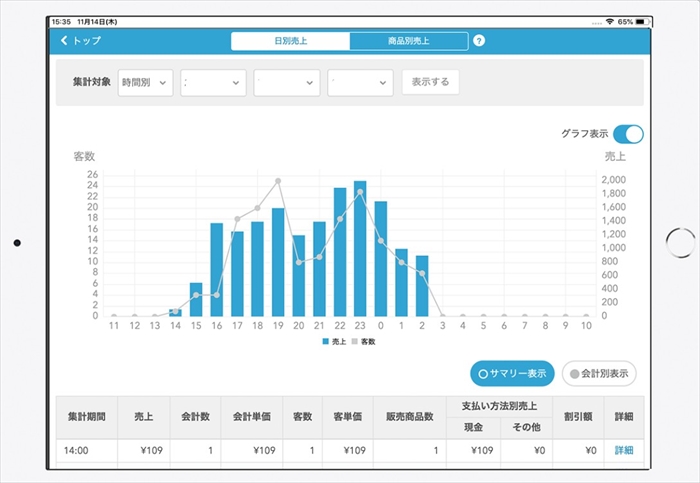Click the 客数 gray legend marker
The height and width of the screenshot is (483, 700).
[355, 342]
